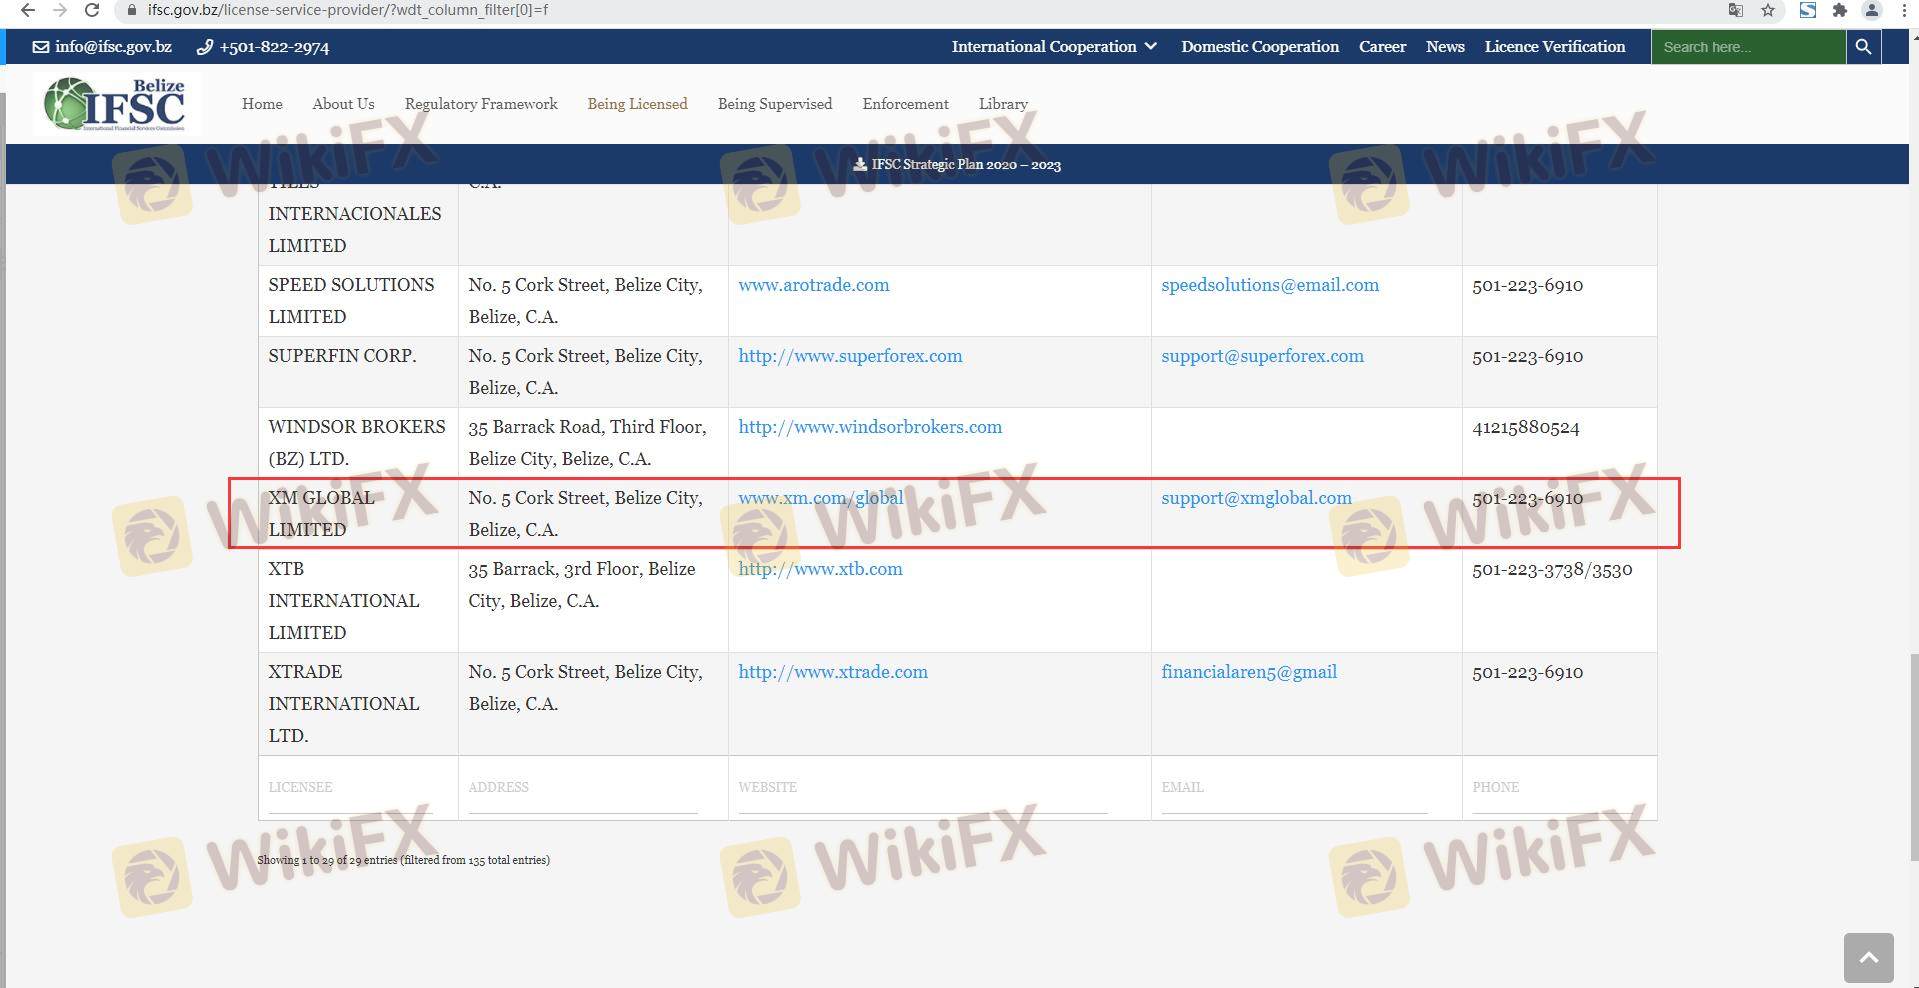This screenshot has width=1919, height=988.
Task: Open the www.xm.com/global link
Action: click(820, 498)
